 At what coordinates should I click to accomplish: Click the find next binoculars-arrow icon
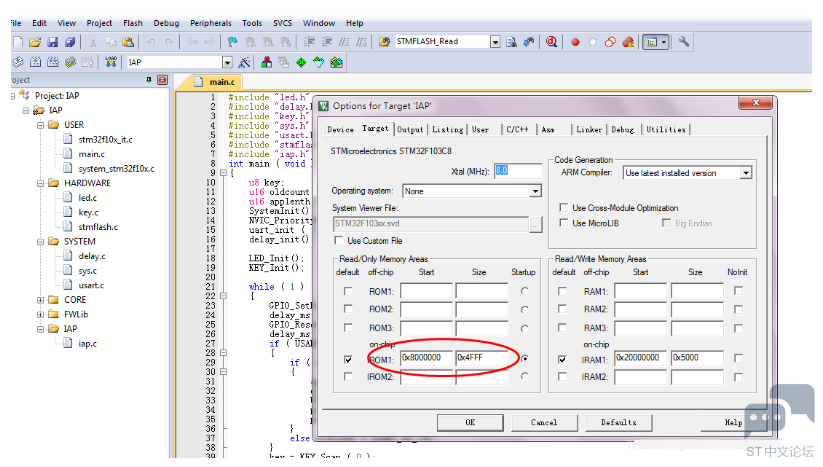[x=529, y=42]
